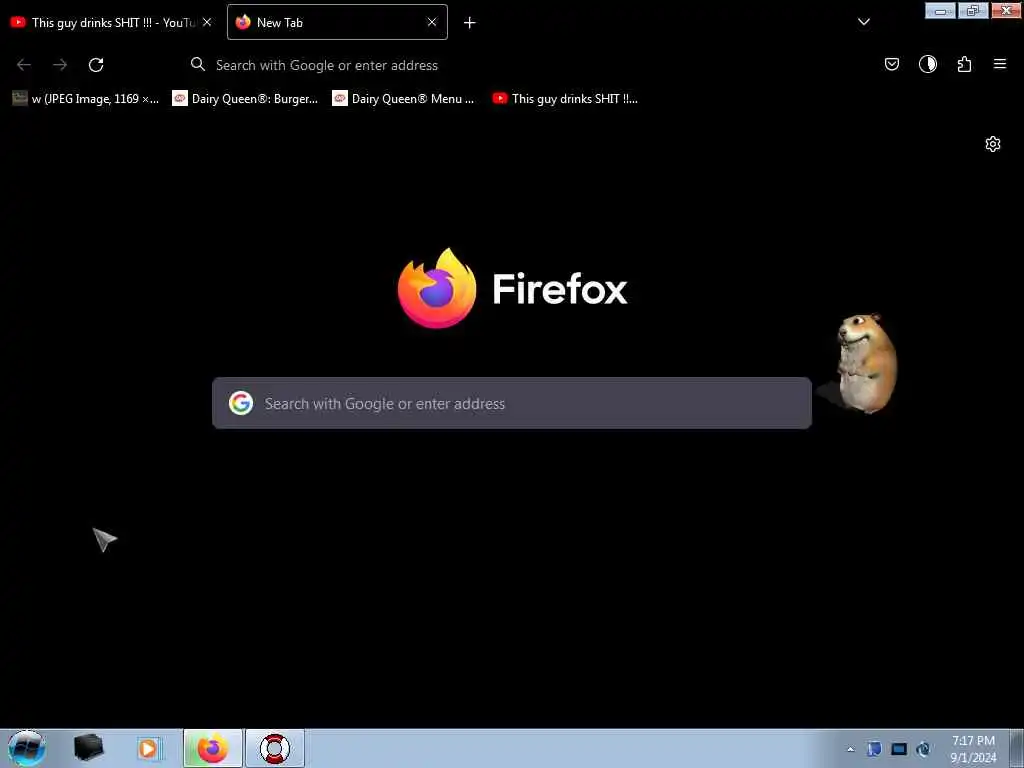Select the New Tab tab
The height and width of the screenshot is (768, 1024).
(337, 22)
